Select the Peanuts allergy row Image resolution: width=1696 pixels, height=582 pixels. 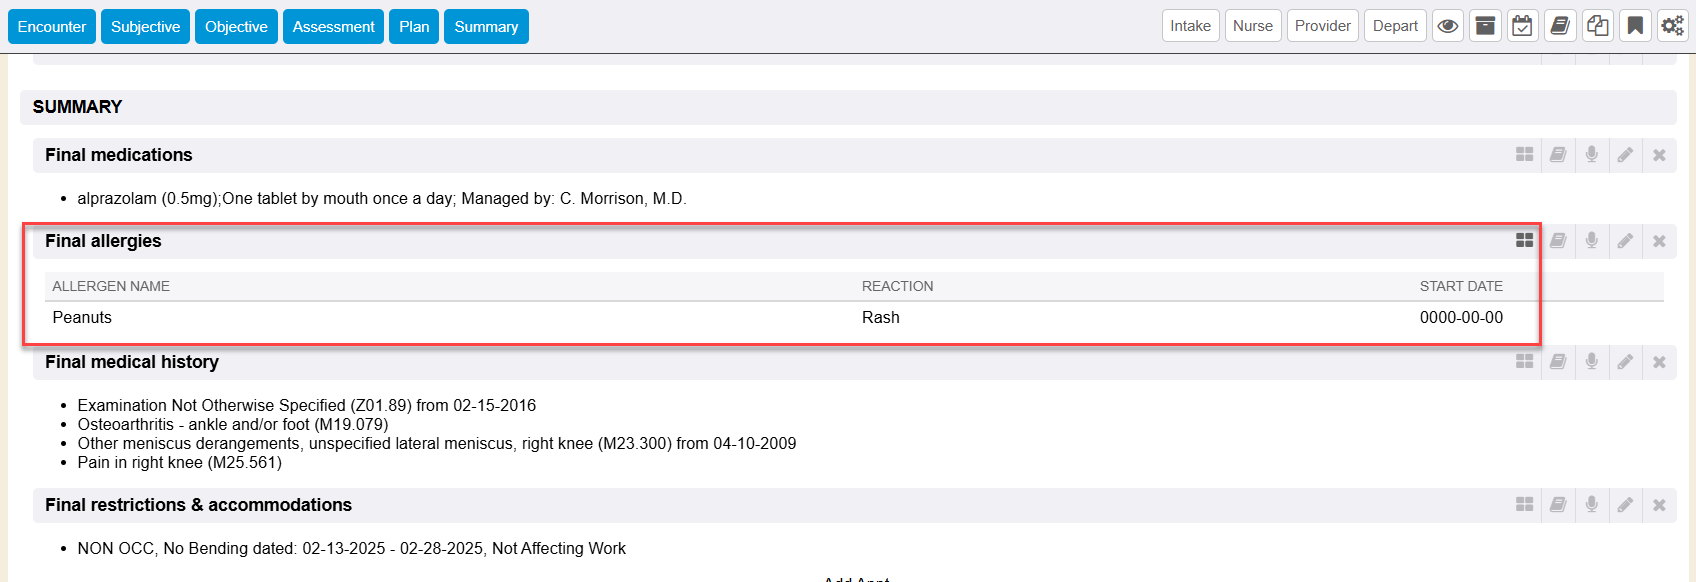[x=82, y=318]
